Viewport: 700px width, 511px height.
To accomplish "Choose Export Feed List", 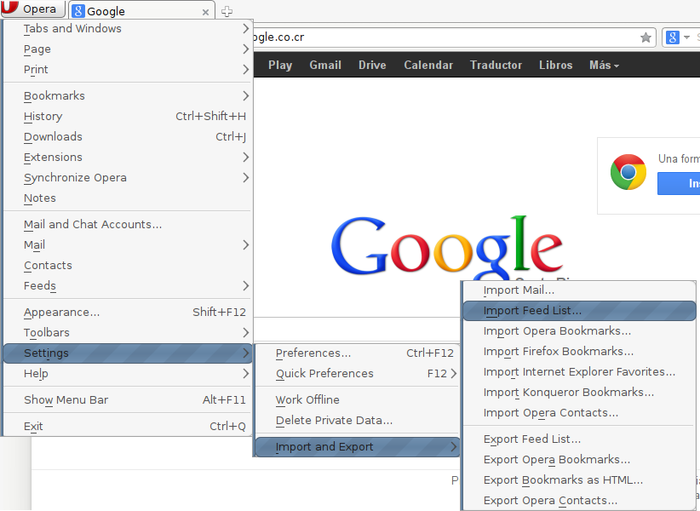I will tap(579, 440).
